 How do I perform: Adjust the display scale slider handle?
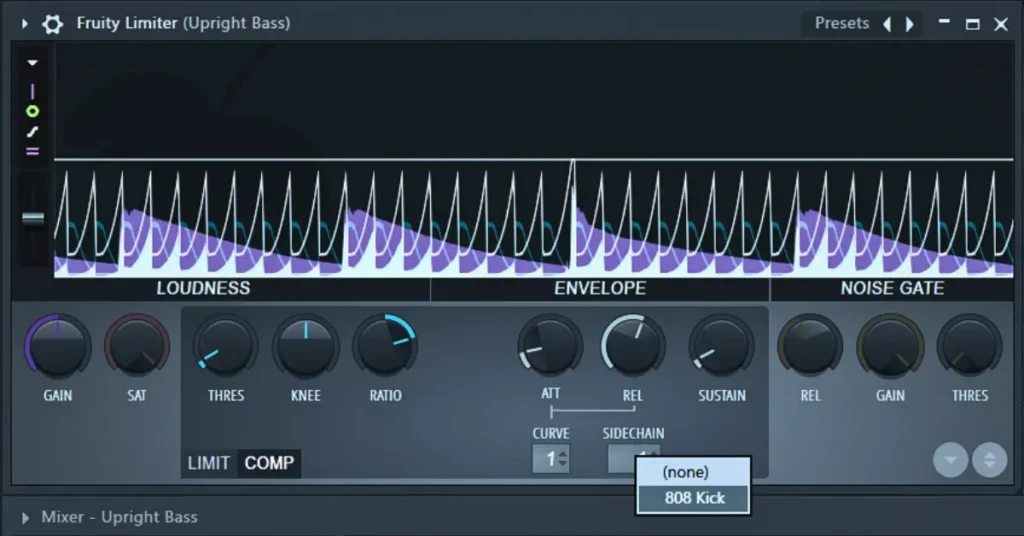33,218
